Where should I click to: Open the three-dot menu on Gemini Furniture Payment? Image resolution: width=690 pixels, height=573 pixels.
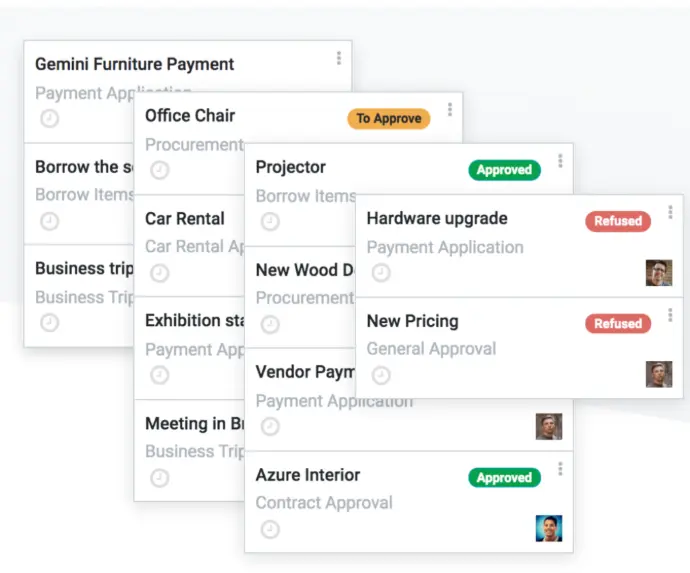click(x=339, y=58)
